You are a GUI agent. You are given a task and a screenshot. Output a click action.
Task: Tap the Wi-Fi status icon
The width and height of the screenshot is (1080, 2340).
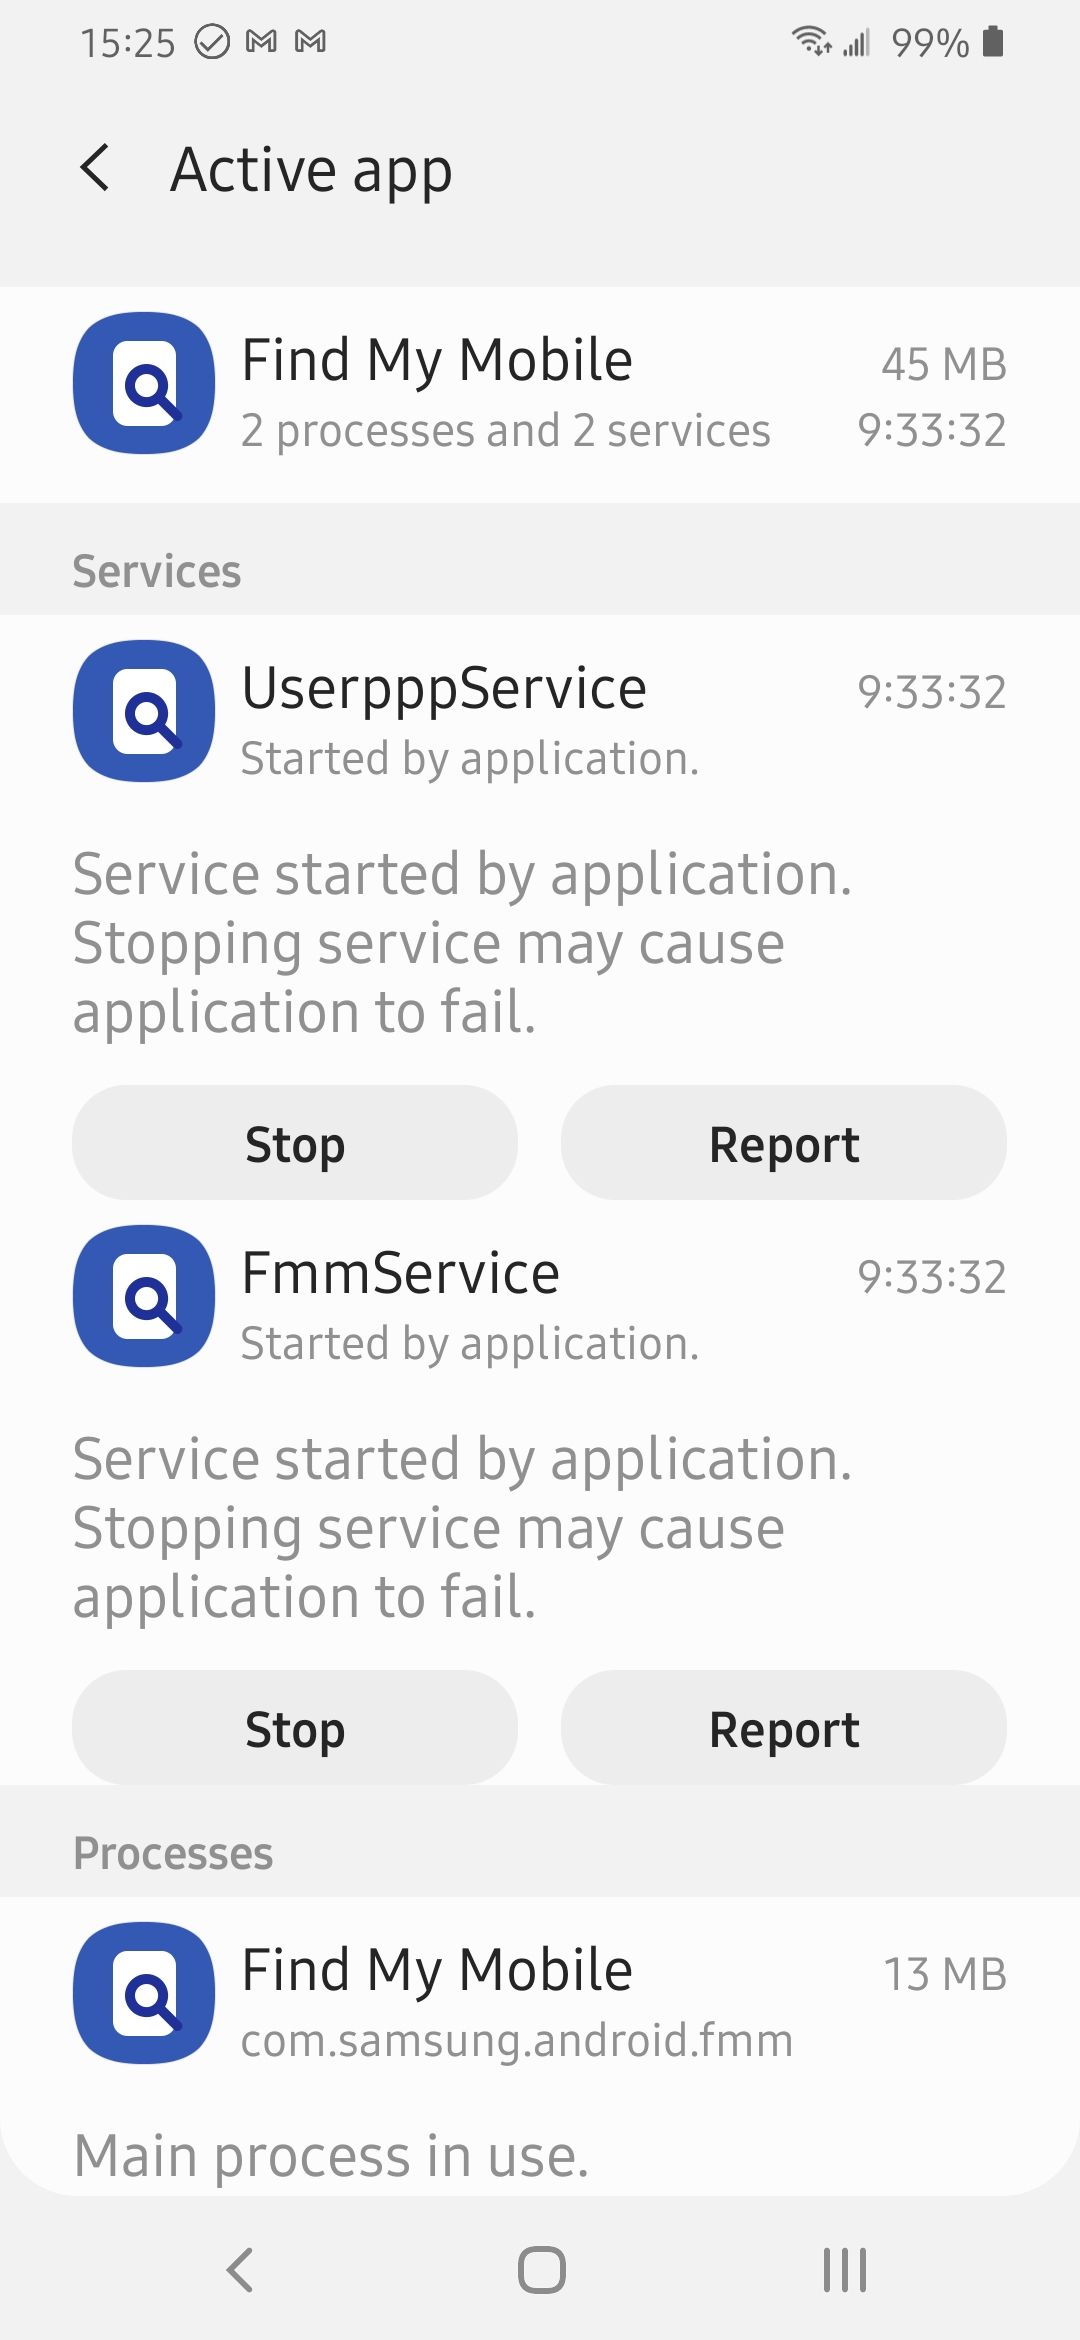click(811, 41)
